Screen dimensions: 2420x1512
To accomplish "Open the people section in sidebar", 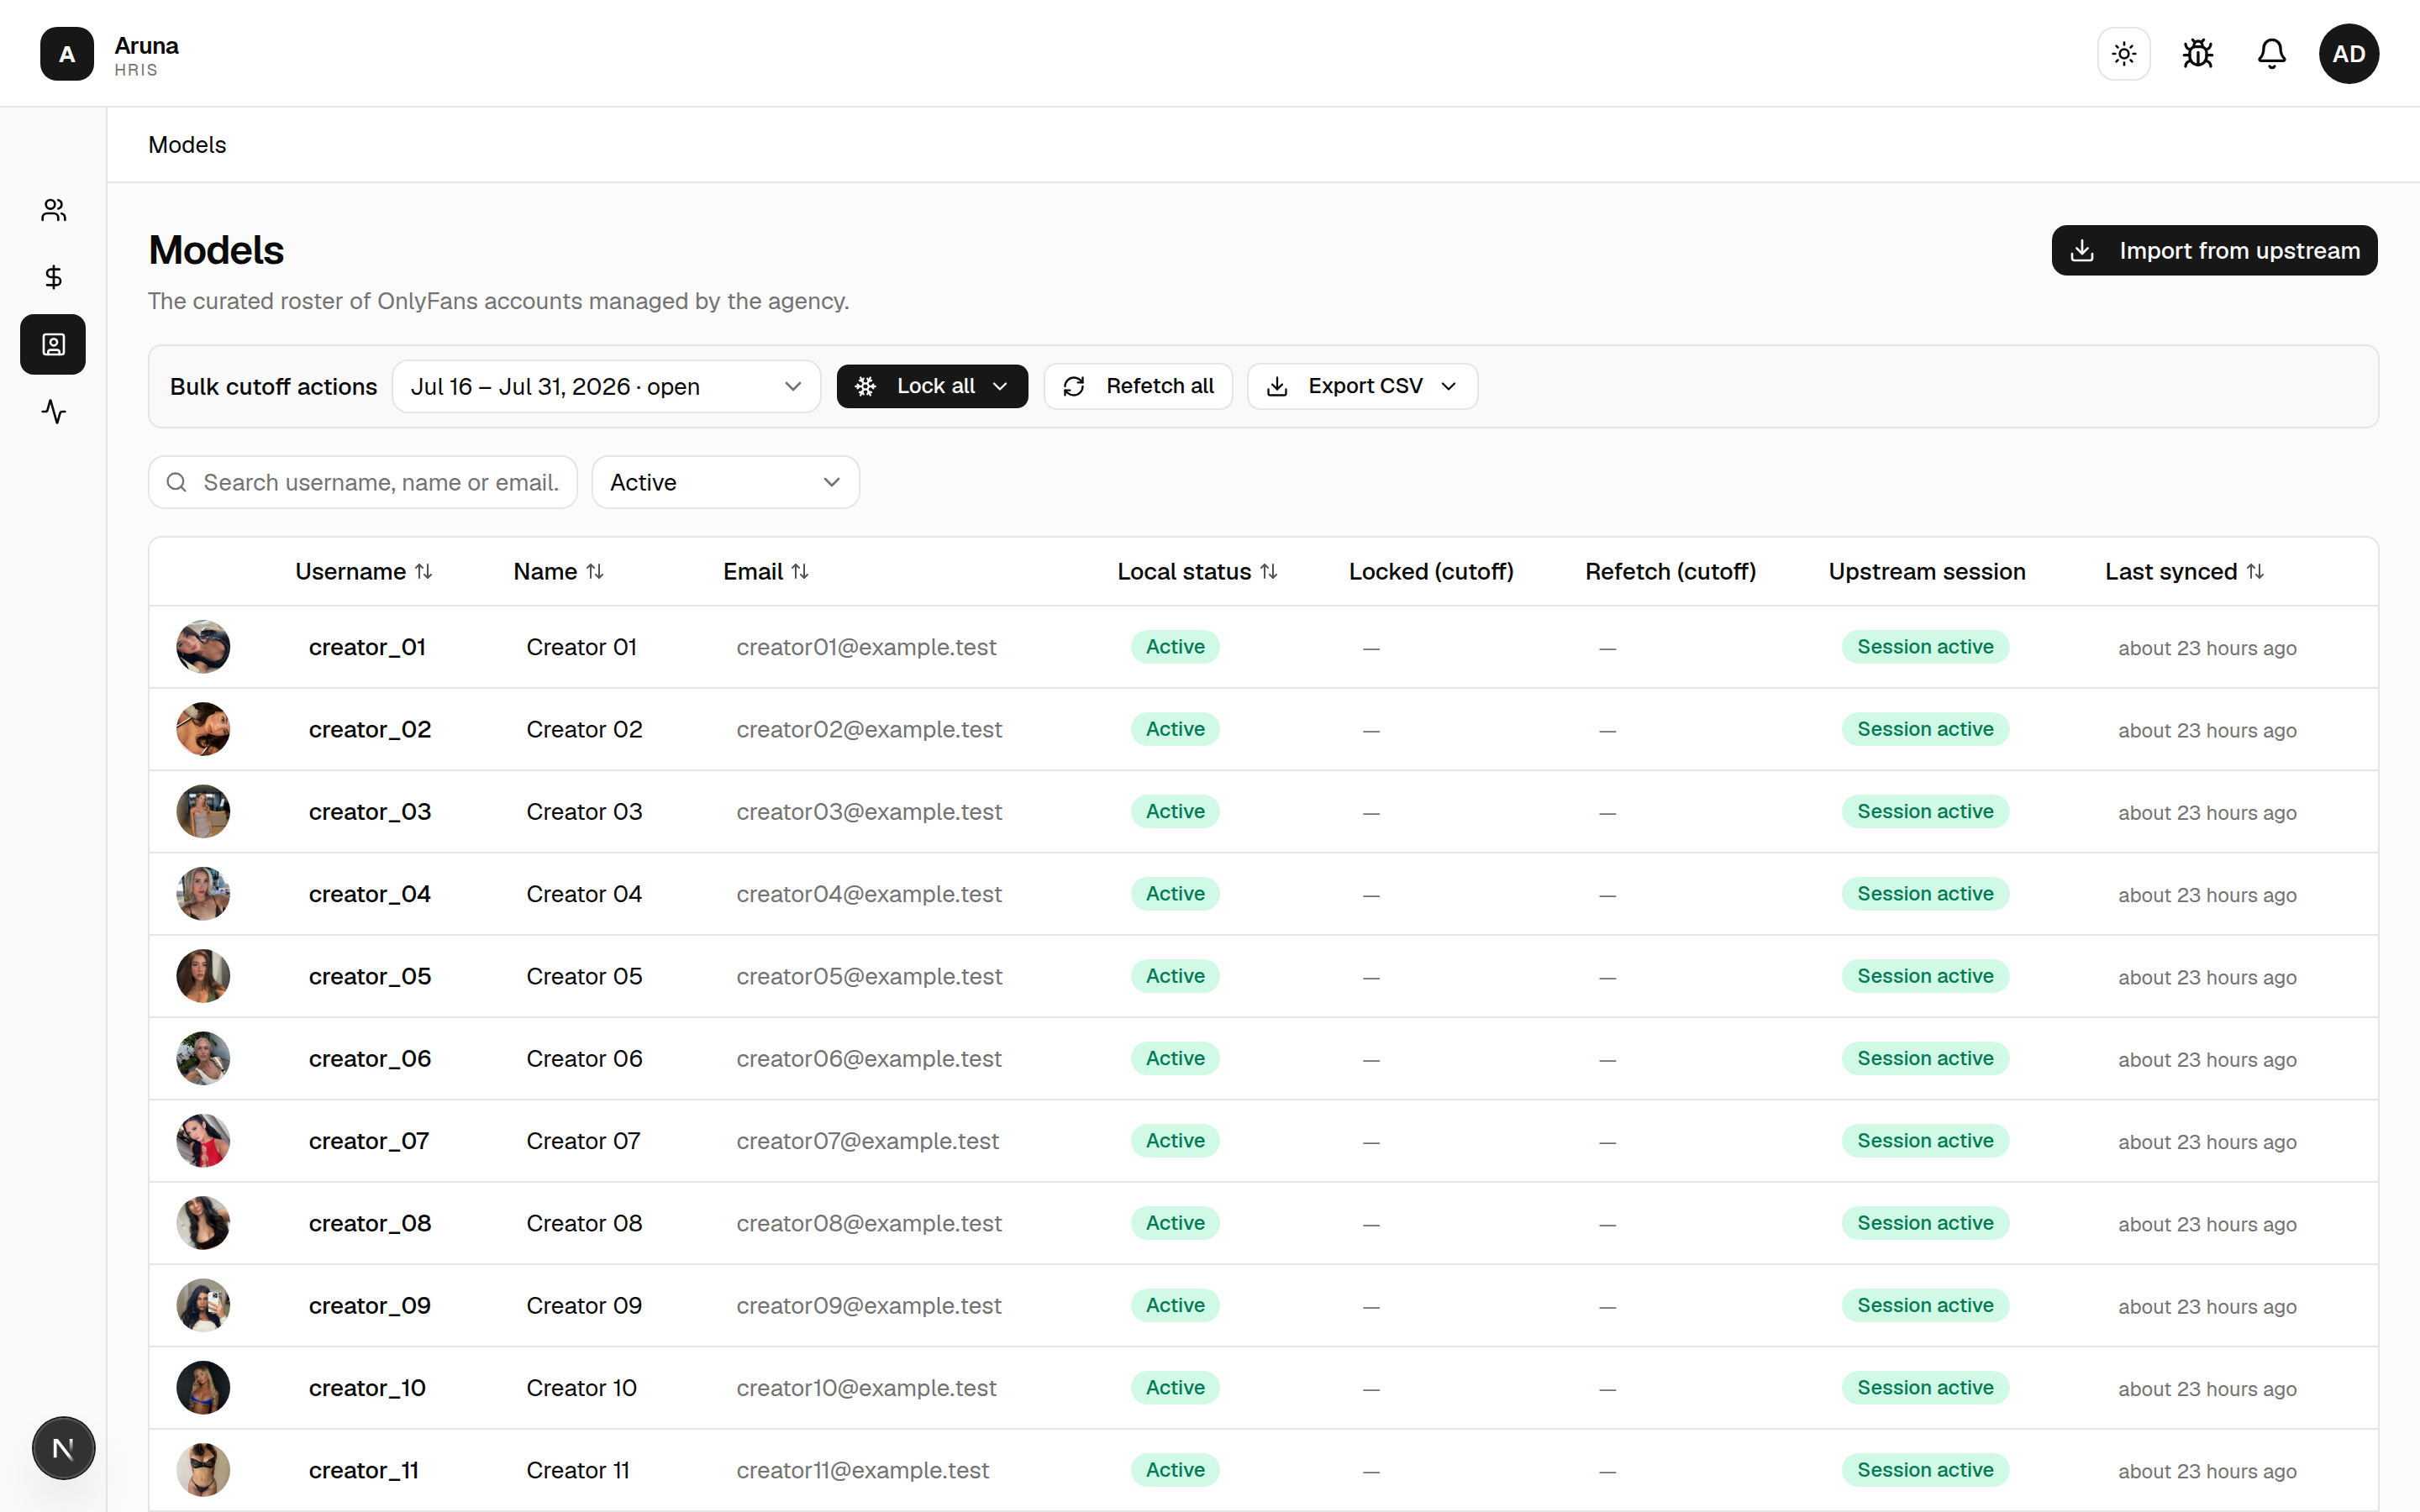I will point(53,210).
